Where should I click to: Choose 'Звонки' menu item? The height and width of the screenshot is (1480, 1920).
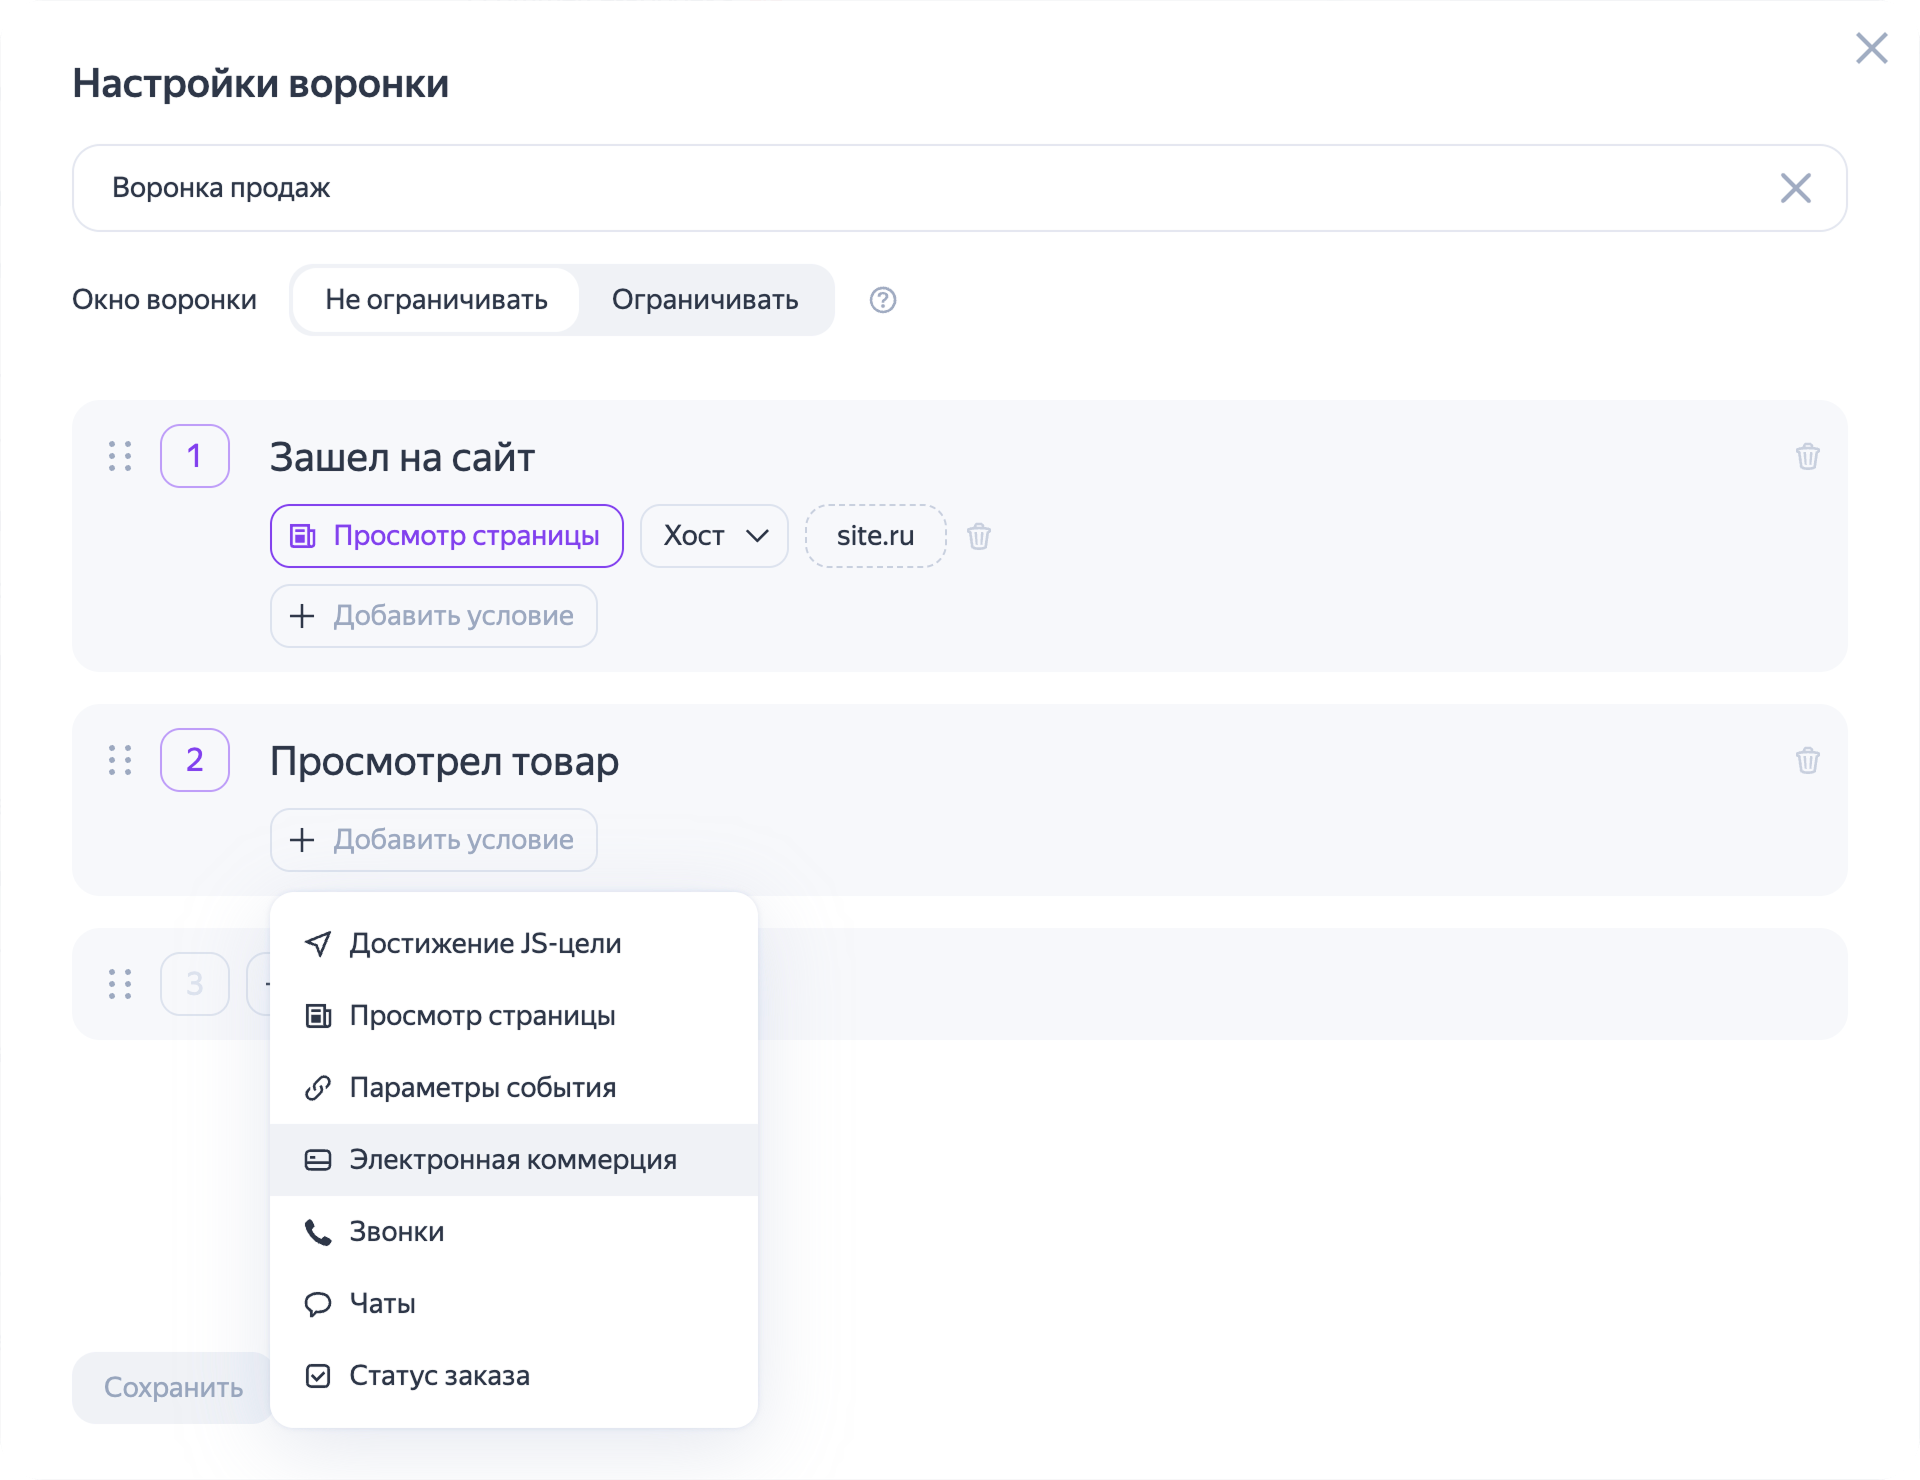[514, 1232]
